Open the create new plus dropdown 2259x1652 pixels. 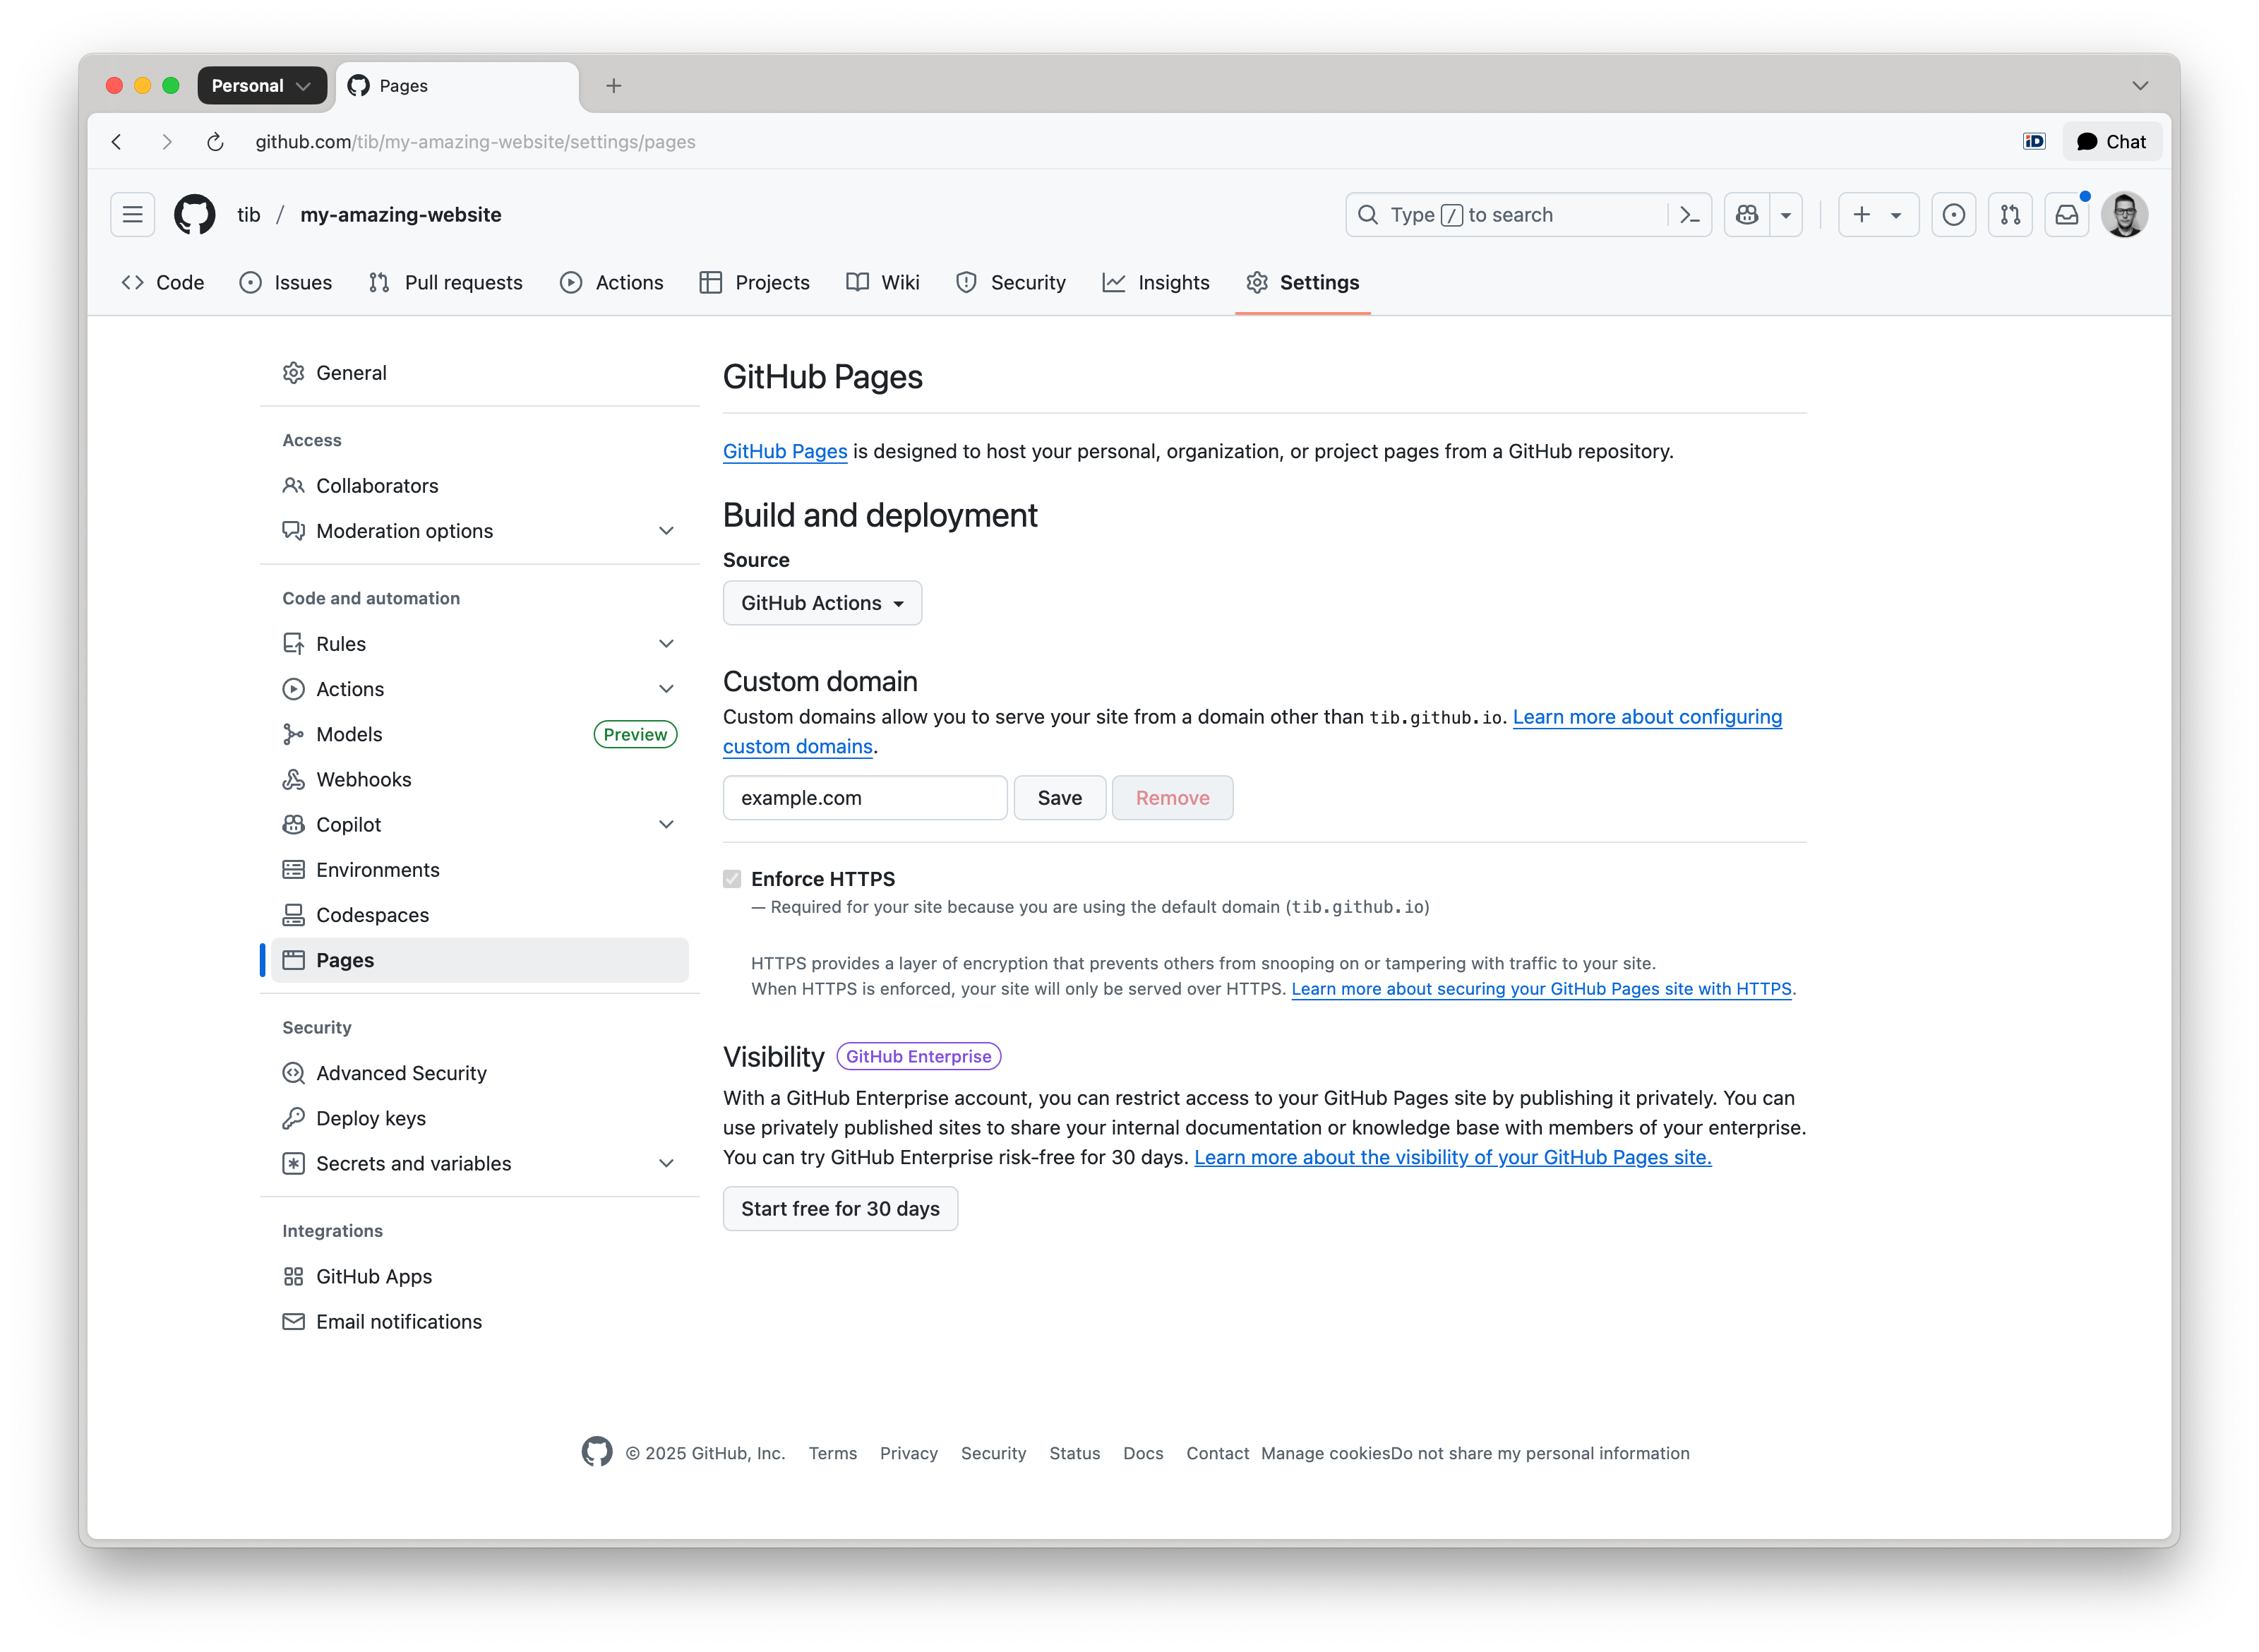pos(1878,215)
